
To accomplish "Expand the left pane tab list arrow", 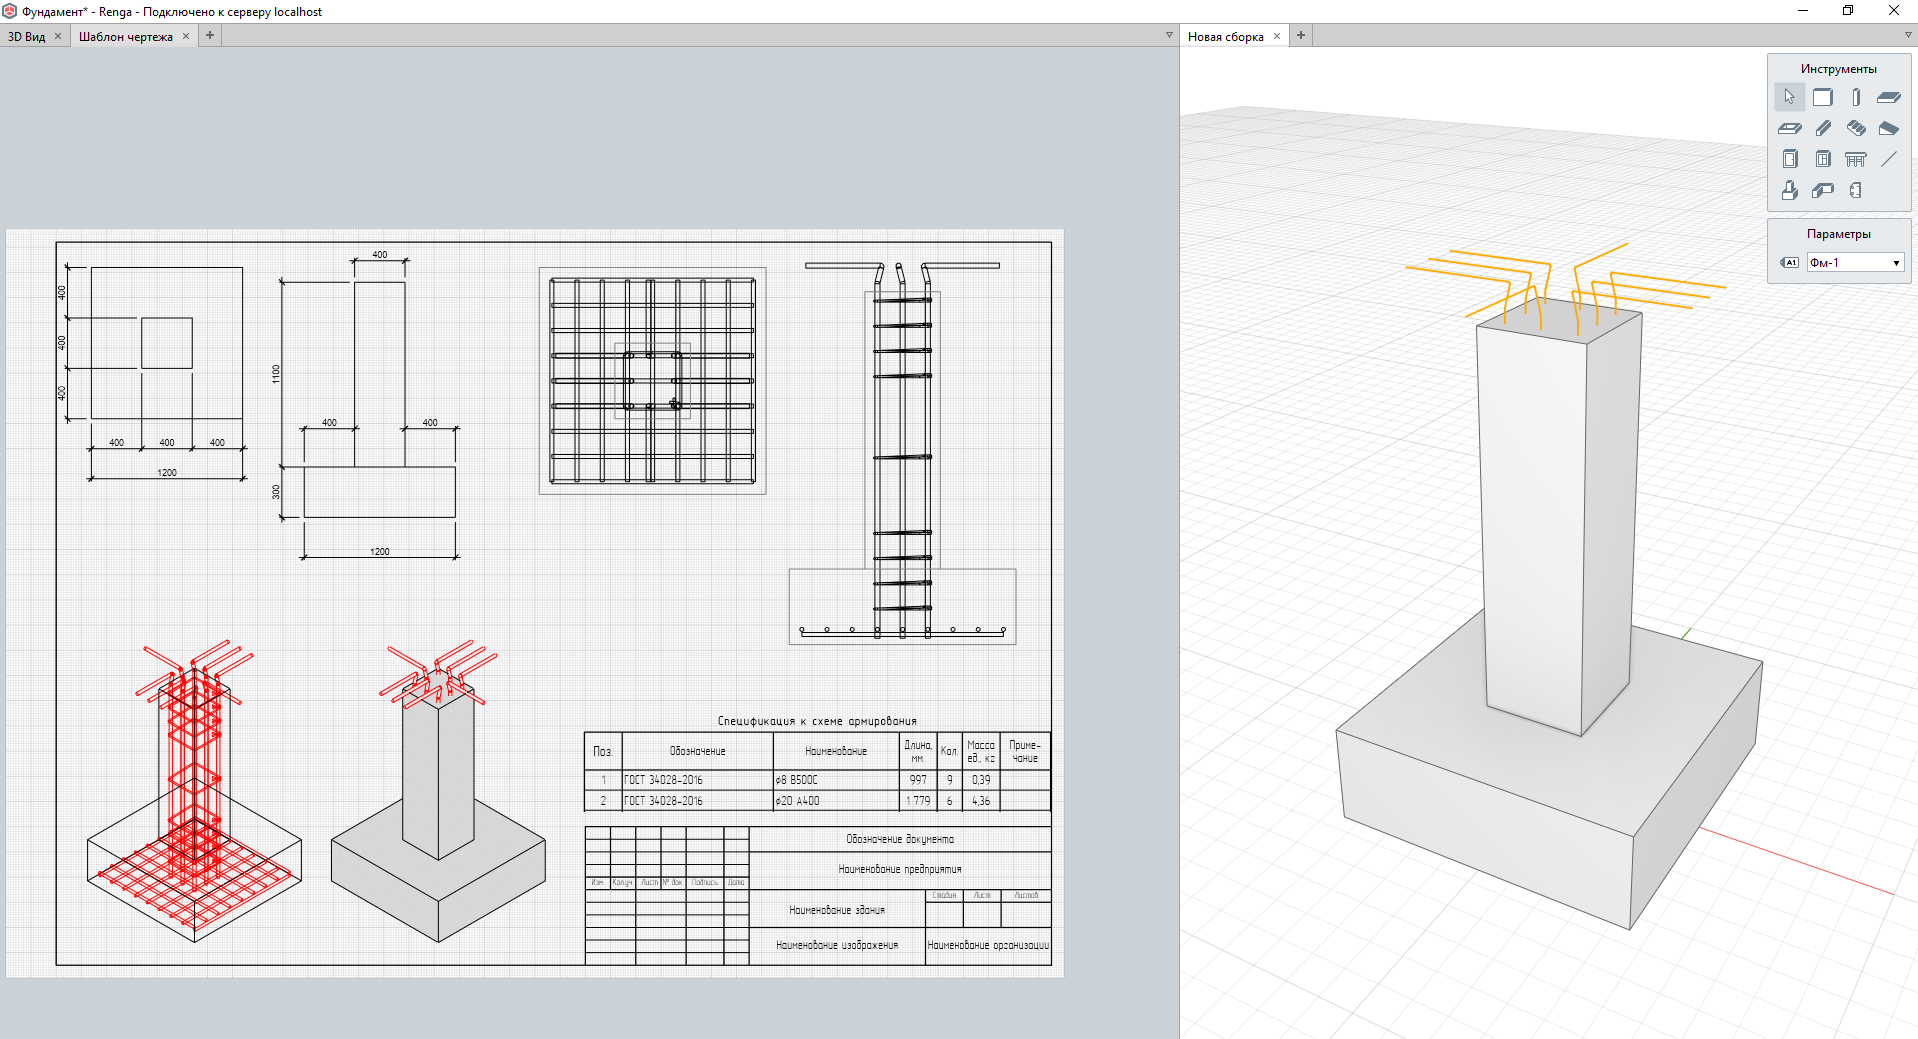I will 1169,36.
